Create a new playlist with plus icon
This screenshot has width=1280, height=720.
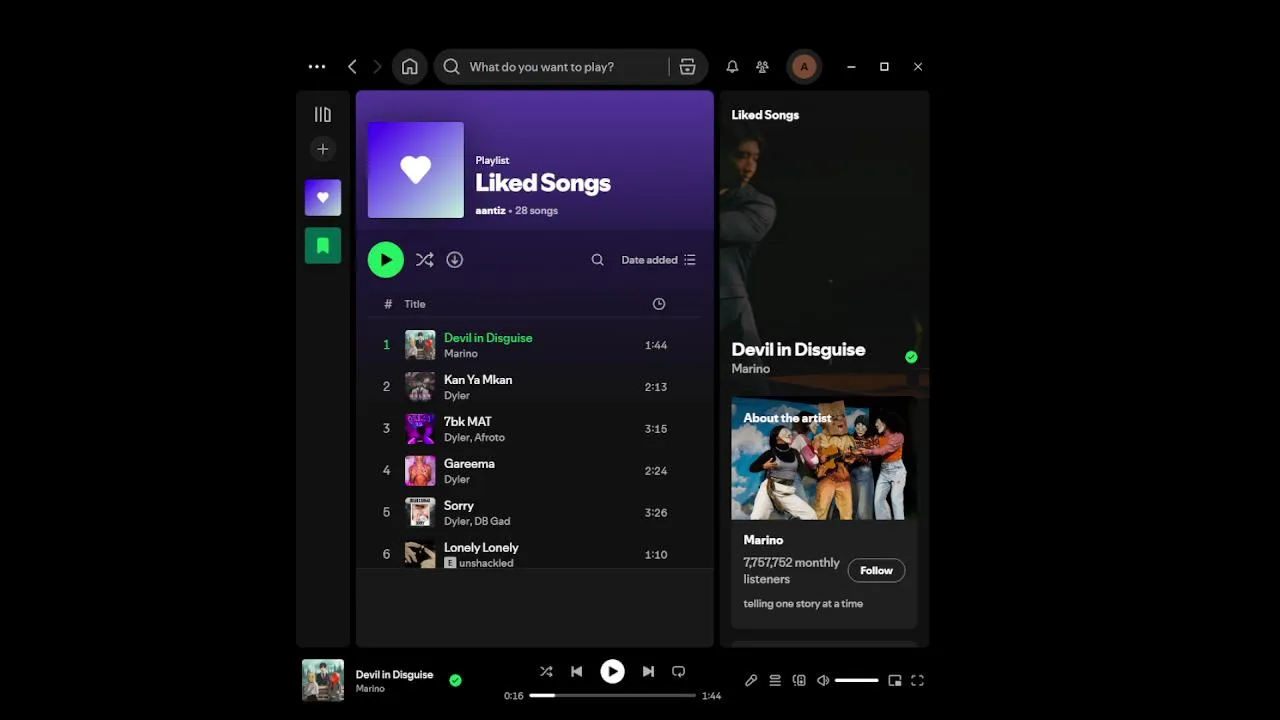pyautogui.click(x=323, y=149)
